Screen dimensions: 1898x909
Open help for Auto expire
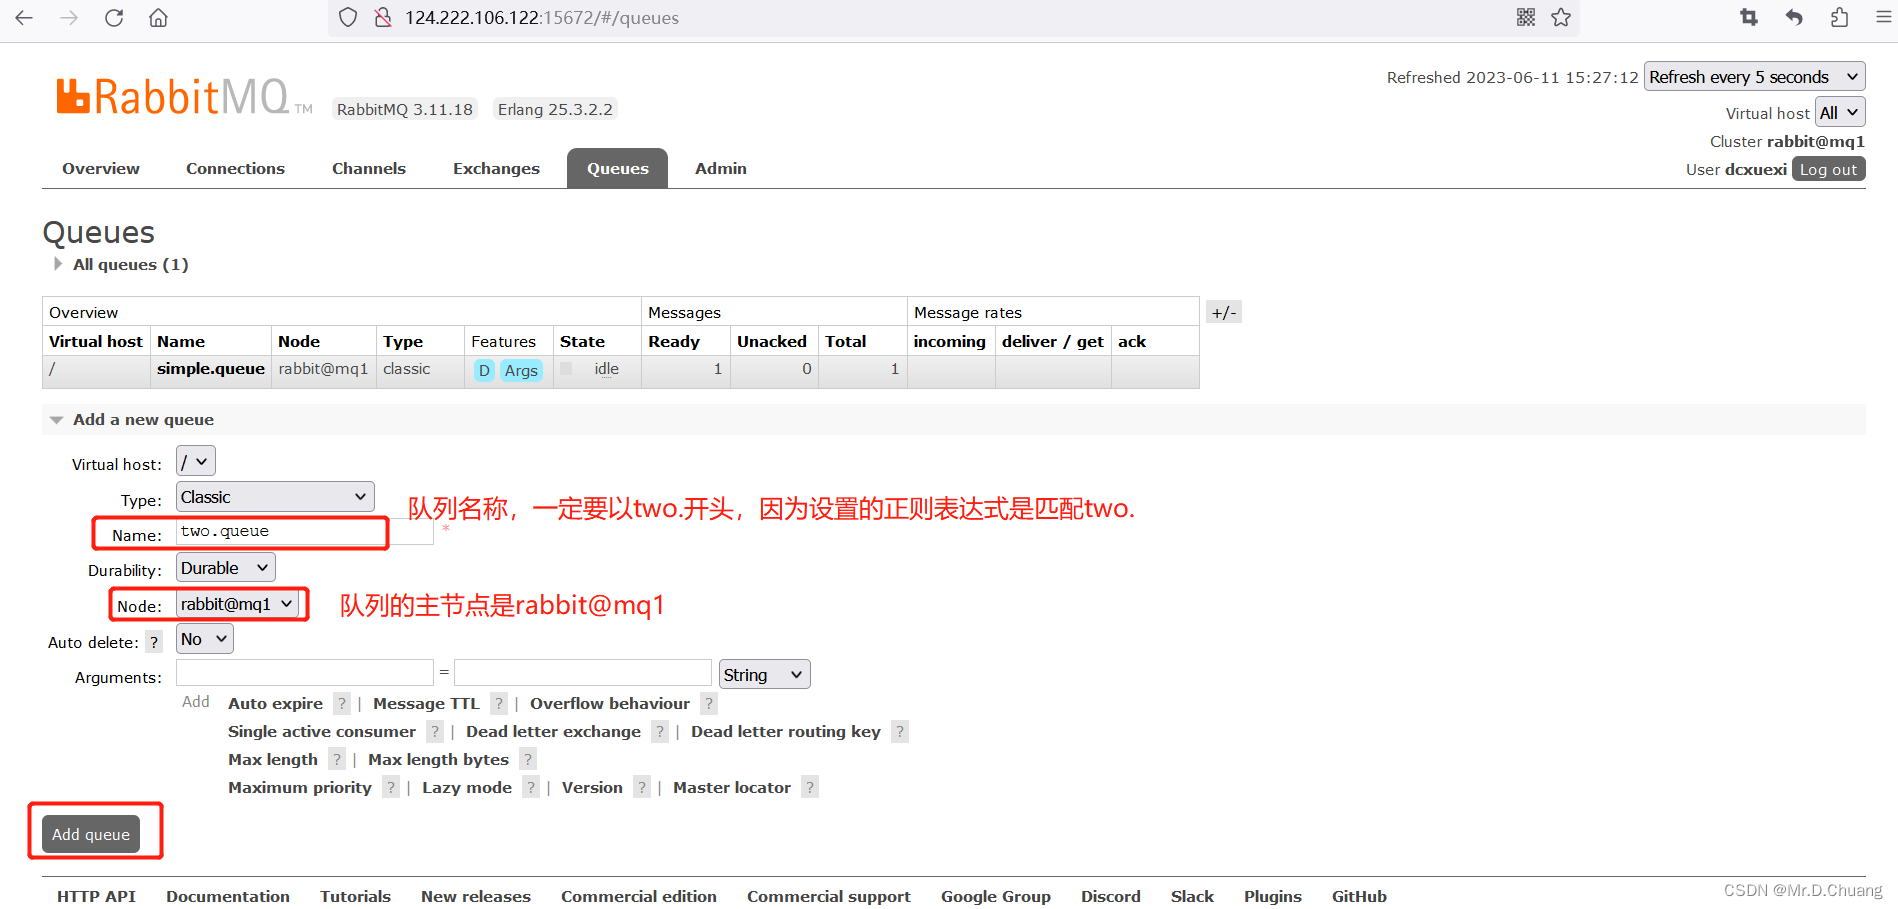(342, 703)
